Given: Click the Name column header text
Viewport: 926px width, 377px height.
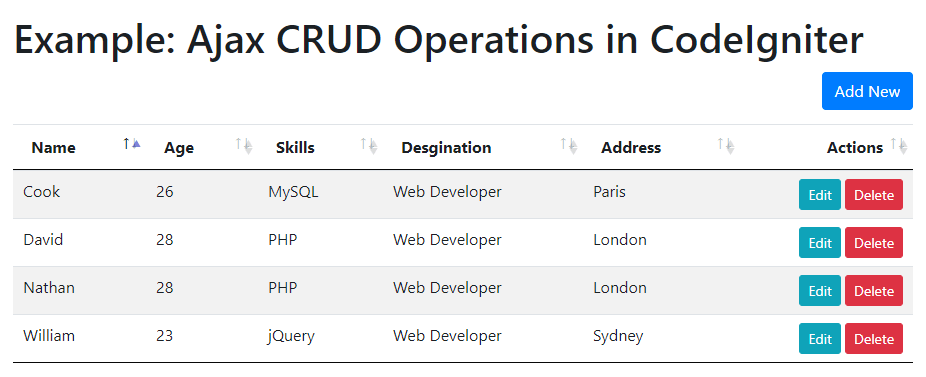Looking at the screenshot, I should (53, 148).
